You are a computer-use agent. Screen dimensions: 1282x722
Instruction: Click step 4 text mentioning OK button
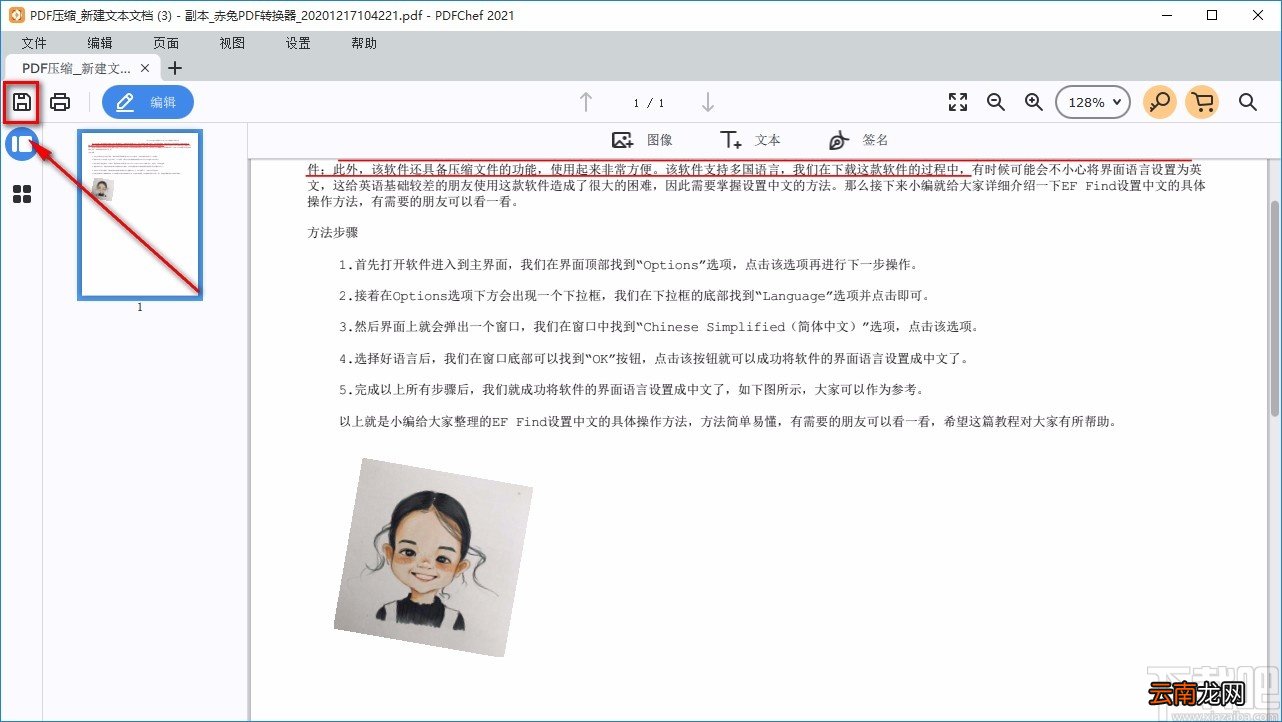point(654,358)
